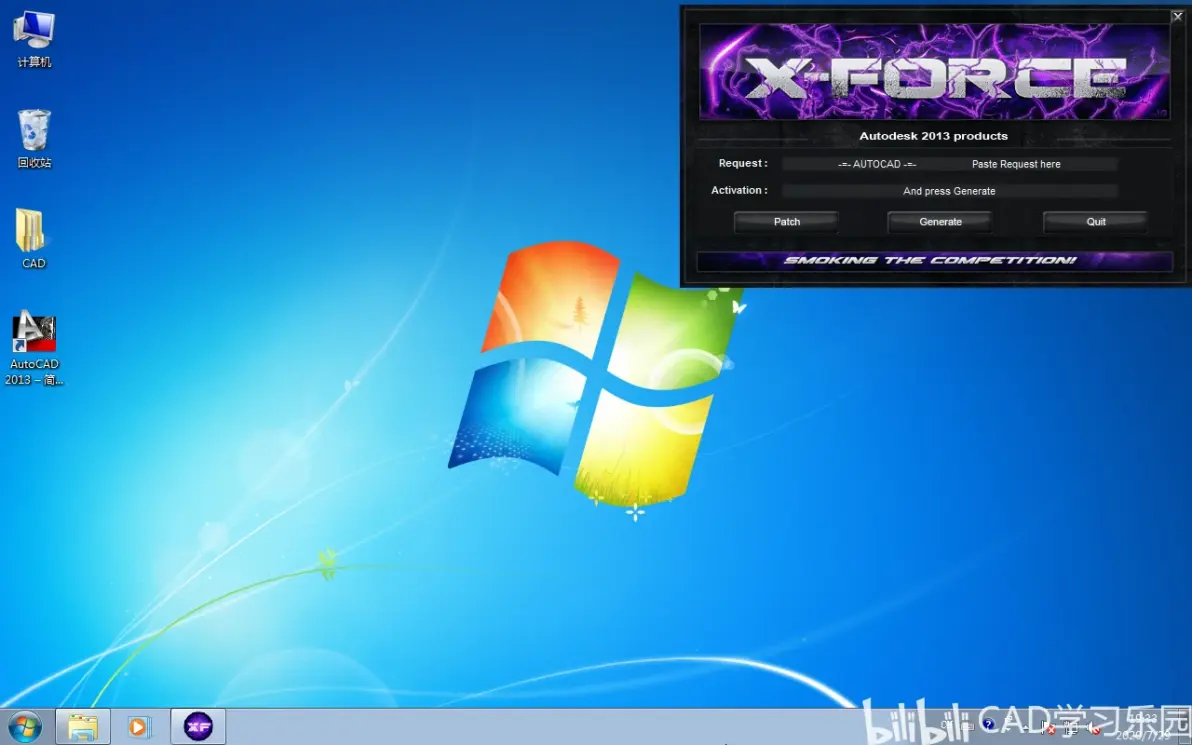The image size is (1192, 745).
Task: Select the AutoCAD 2013 desktop shortcut
Action: (x=34, y=347)
